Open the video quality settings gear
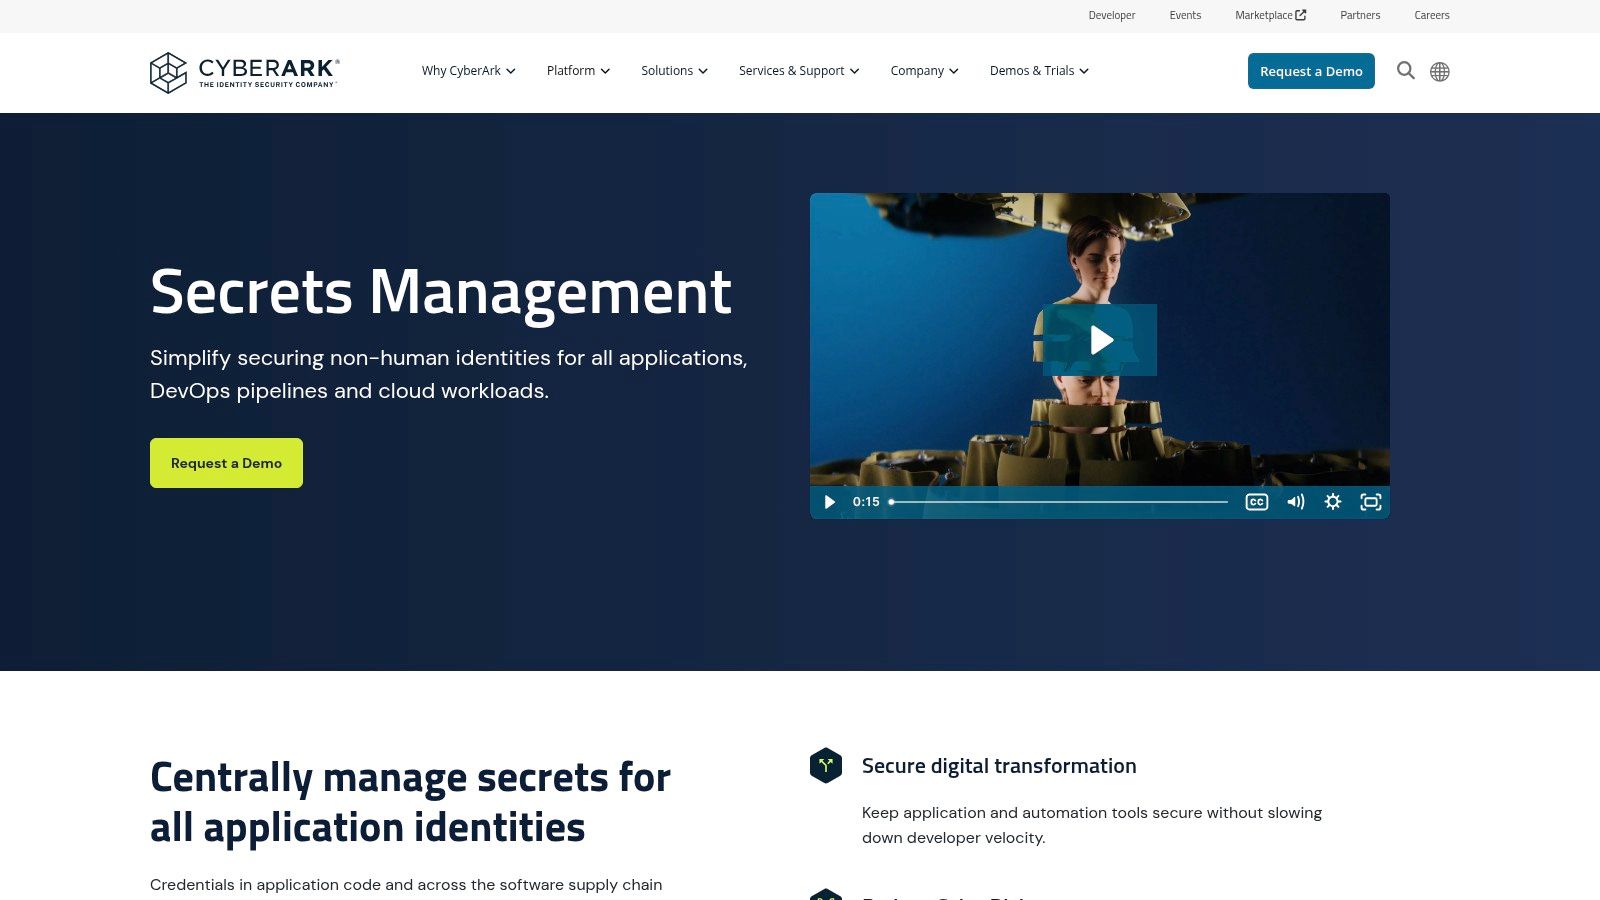 click(1333, 502)
